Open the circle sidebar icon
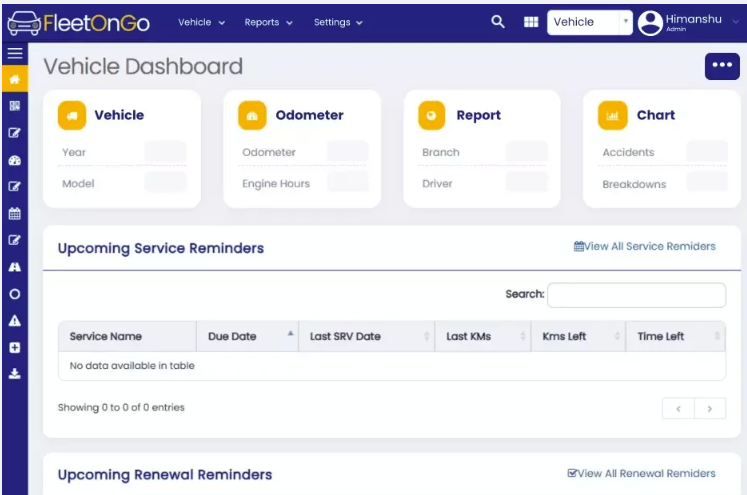Image resolution: width=747 pixels, height=495 pixels. tap(15, 294)
